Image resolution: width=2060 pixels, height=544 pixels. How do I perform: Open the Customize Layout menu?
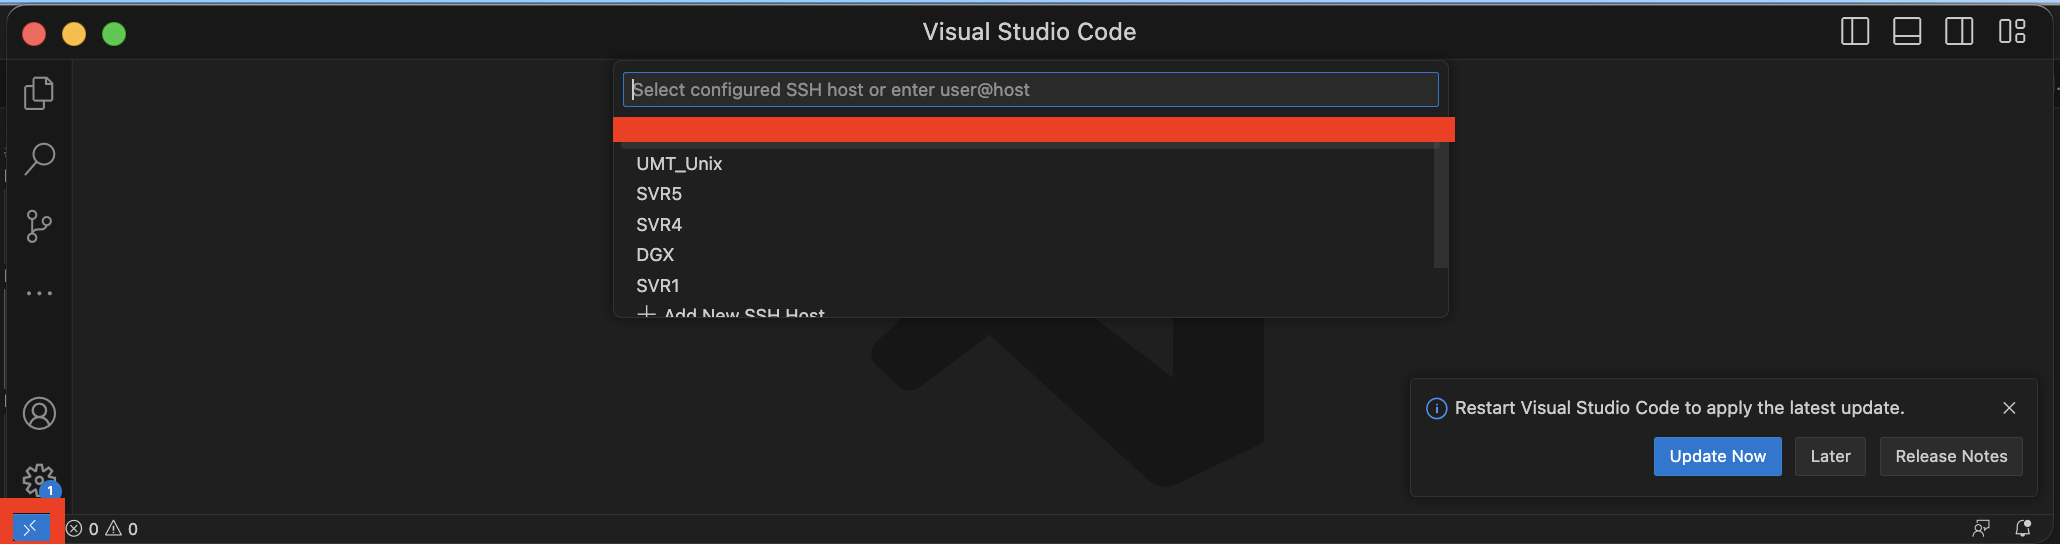(2012, 32)
